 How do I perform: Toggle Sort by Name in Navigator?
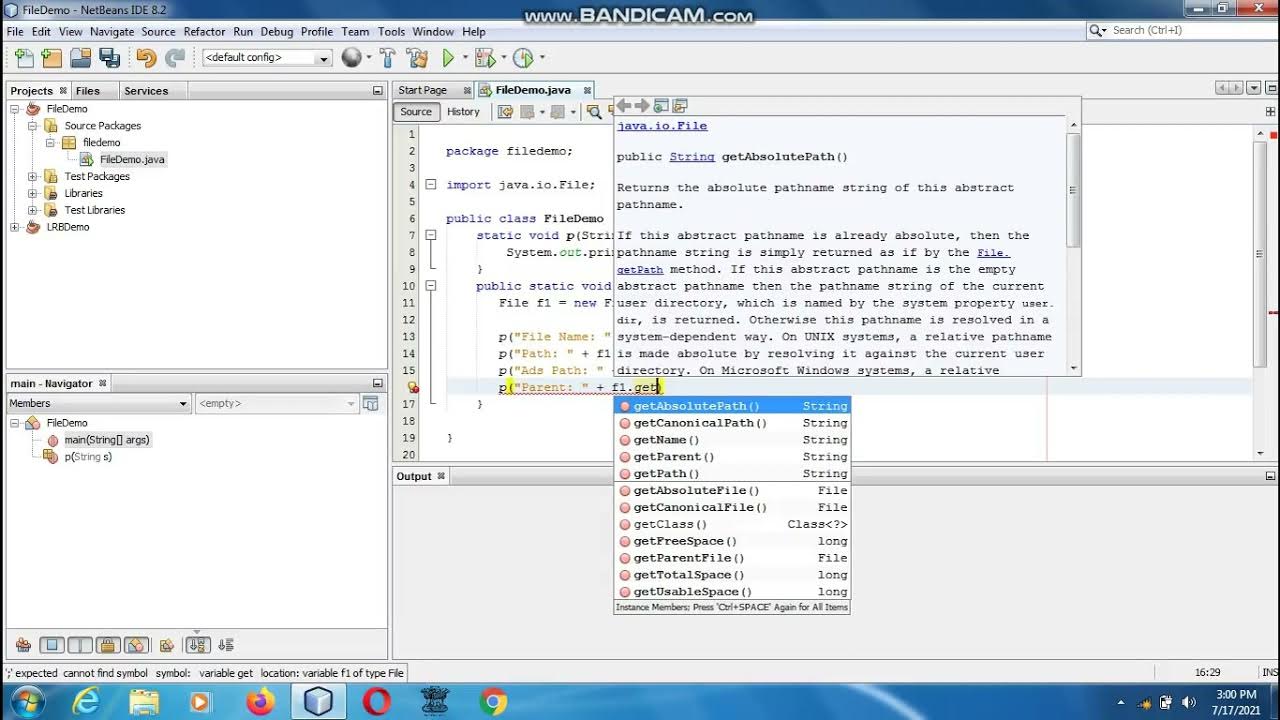[197, 645]
